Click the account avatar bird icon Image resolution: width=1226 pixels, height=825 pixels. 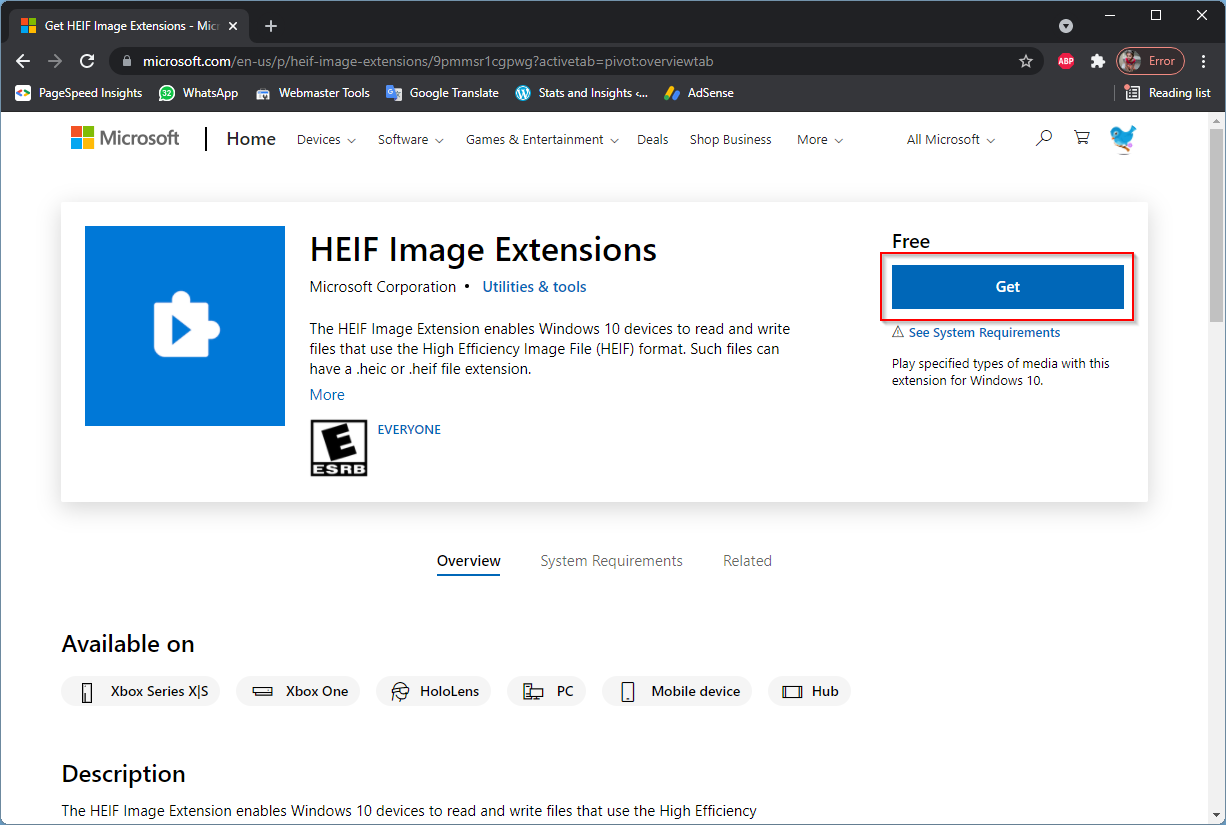click(1123, 139)
